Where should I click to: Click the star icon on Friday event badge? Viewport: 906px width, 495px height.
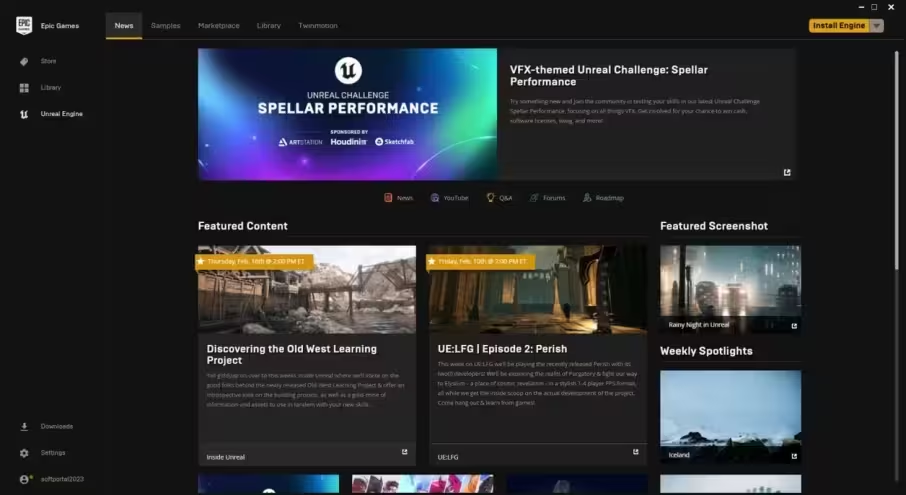click(431, 262)
